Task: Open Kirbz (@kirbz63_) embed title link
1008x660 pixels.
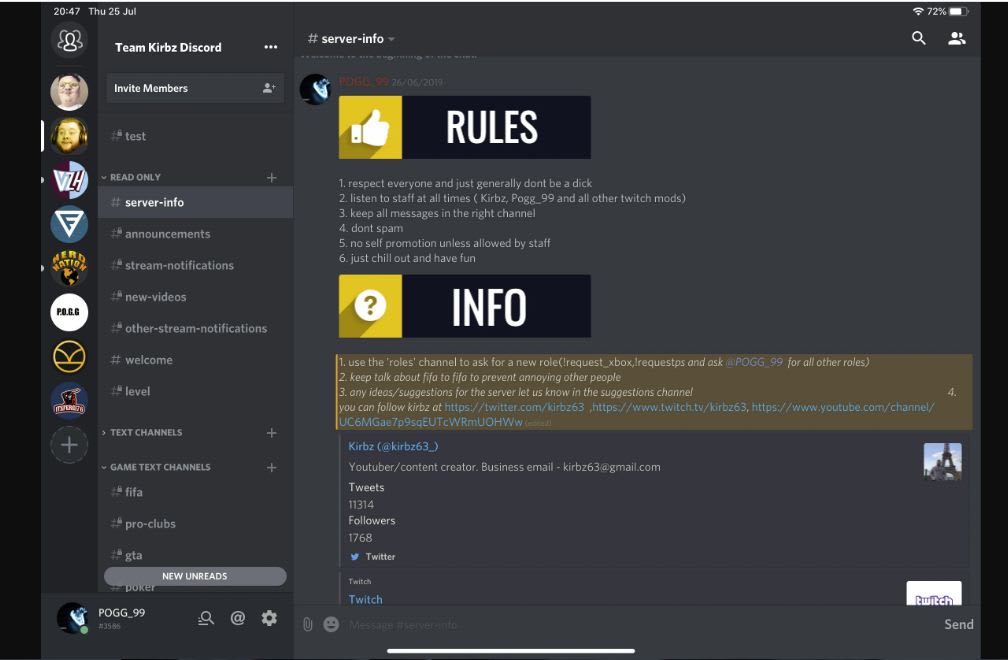Action: (x=393, y=446)
